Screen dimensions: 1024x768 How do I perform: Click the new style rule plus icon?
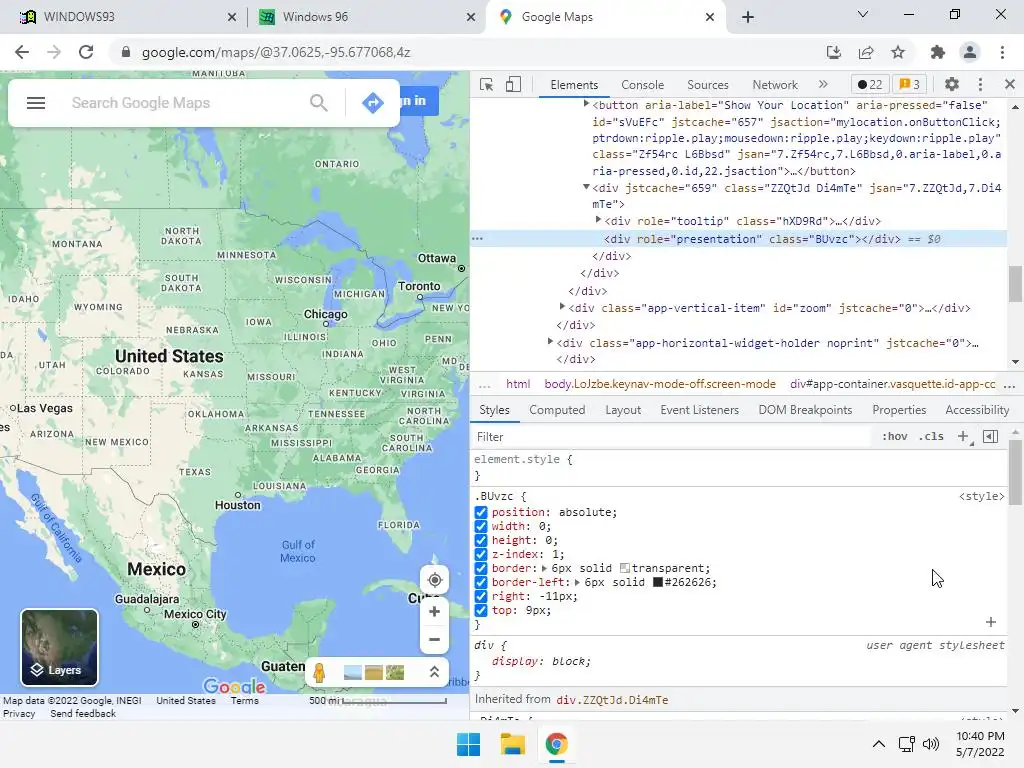963,436
